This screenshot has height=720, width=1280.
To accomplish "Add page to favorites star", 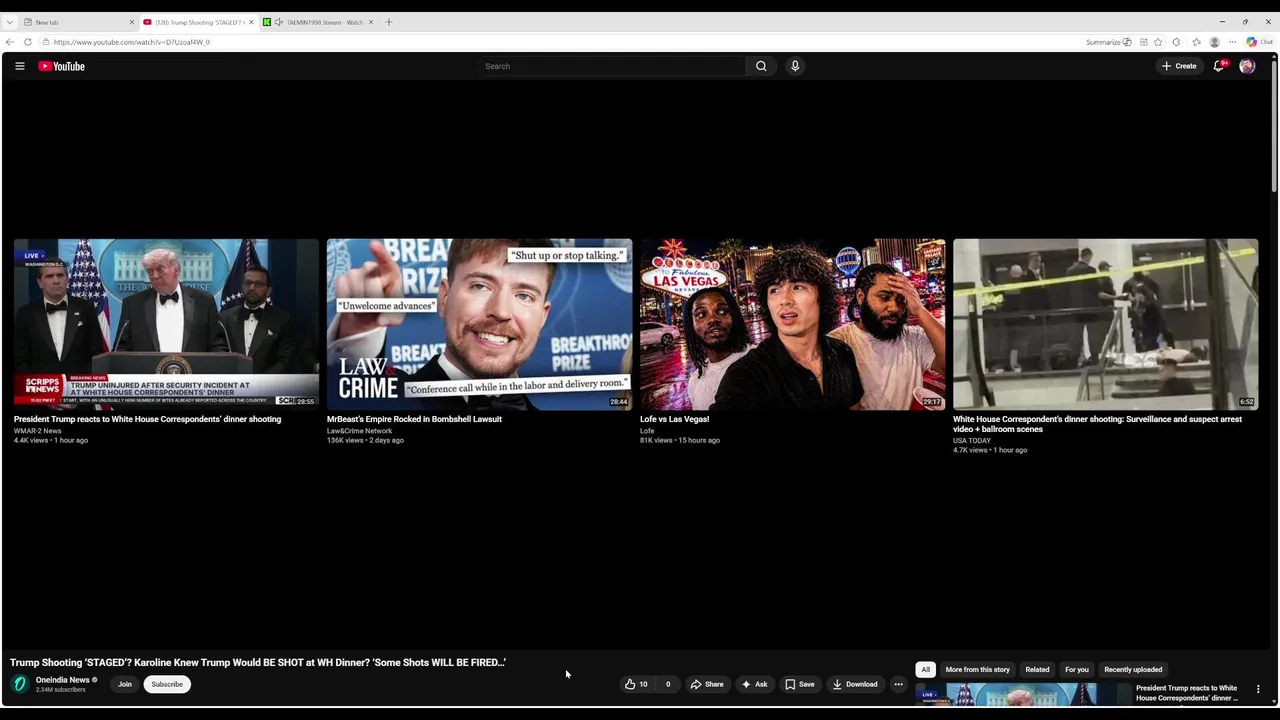I will point(1158,42).
